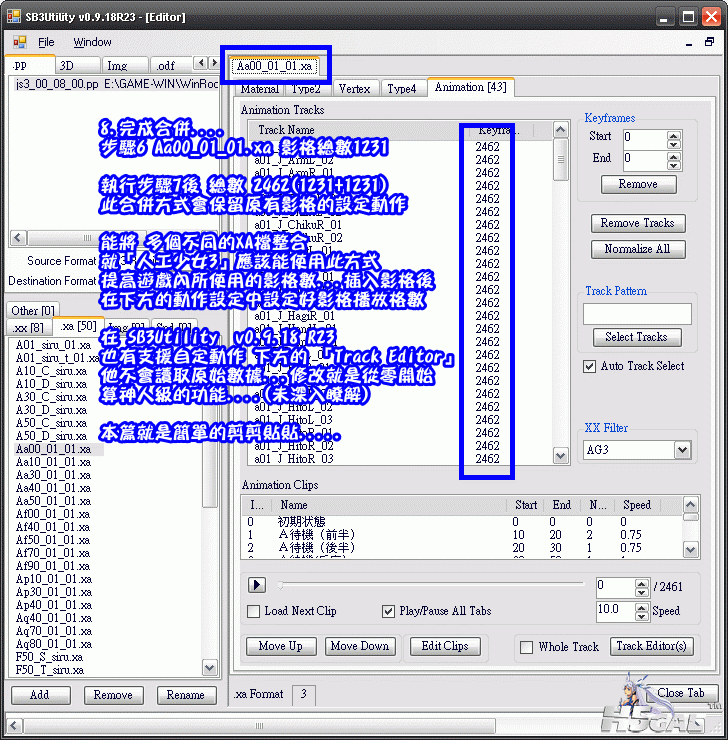Click the Keyframes End input field
The width and height of the screenshot is (728, 740).
click(645, 159)
